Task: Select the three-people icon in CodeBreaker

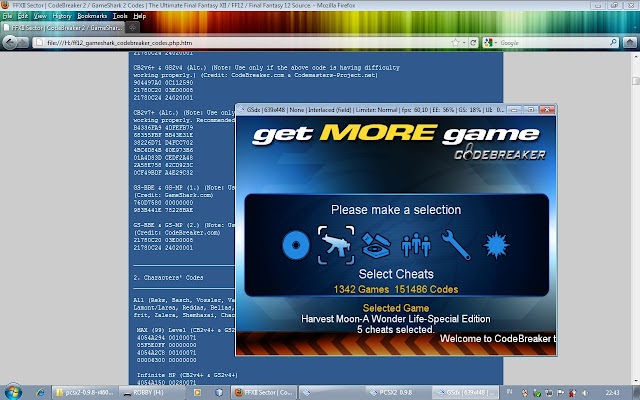Action: click(x=416, y=245)
